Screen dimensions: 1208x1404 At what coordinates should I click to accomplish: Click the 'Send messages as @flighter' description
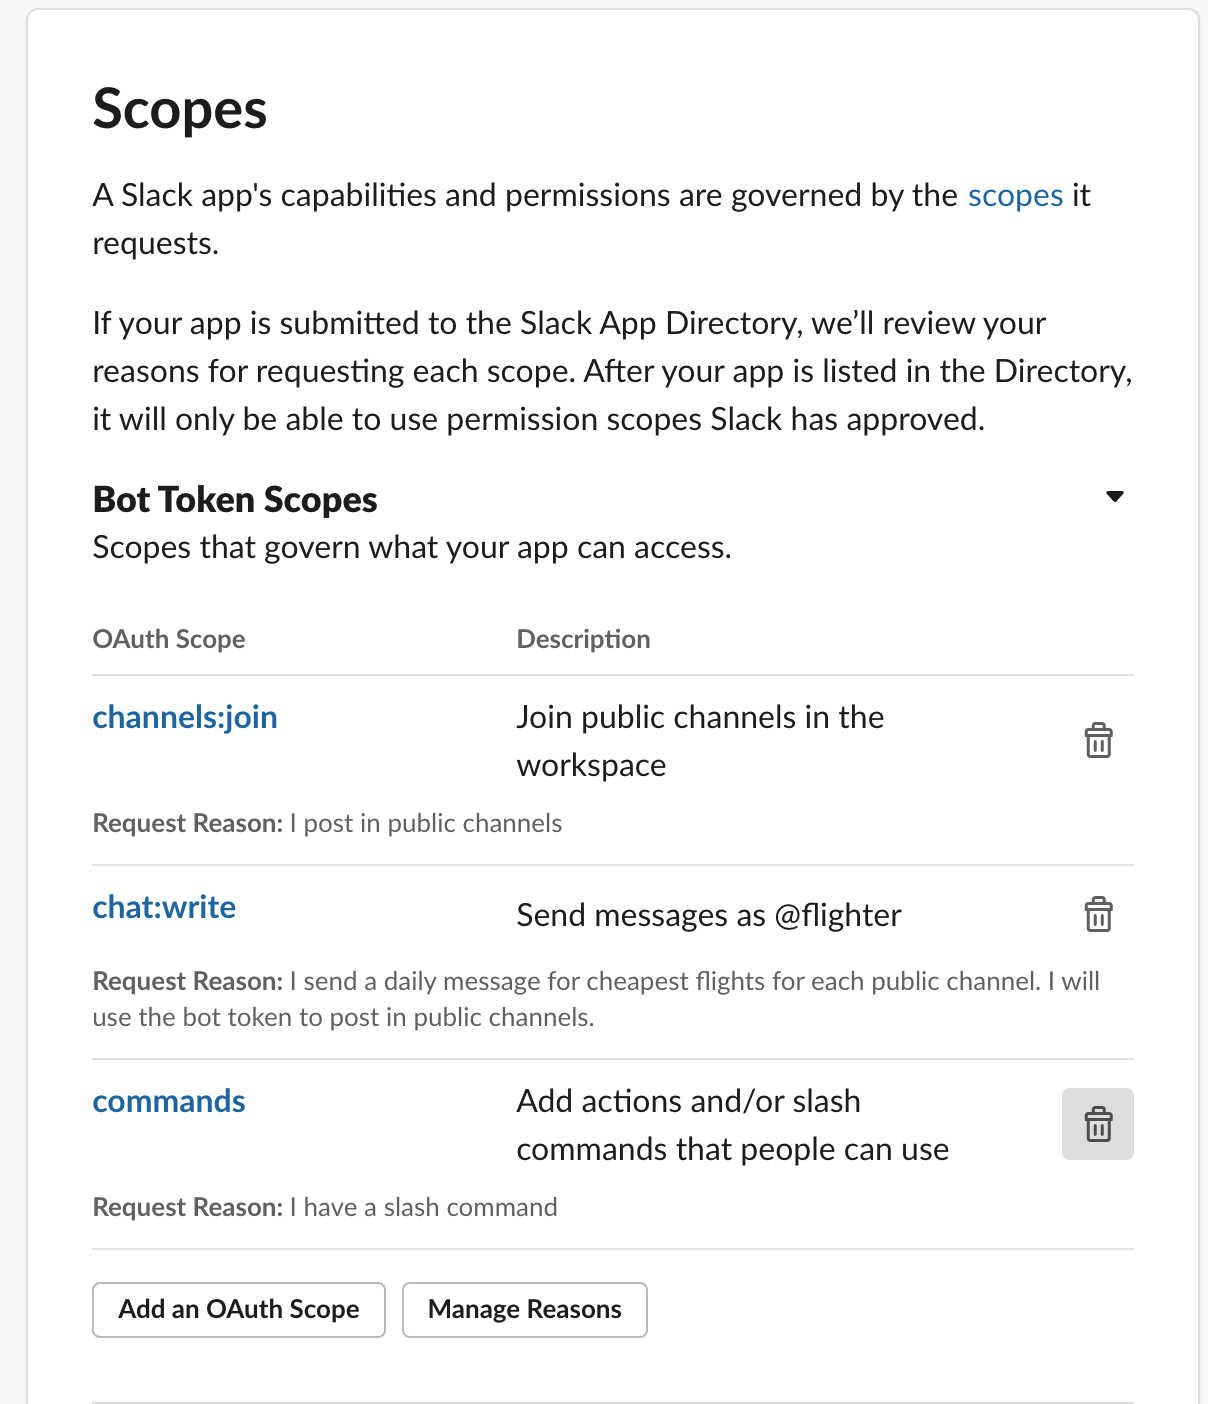(709, 915)
